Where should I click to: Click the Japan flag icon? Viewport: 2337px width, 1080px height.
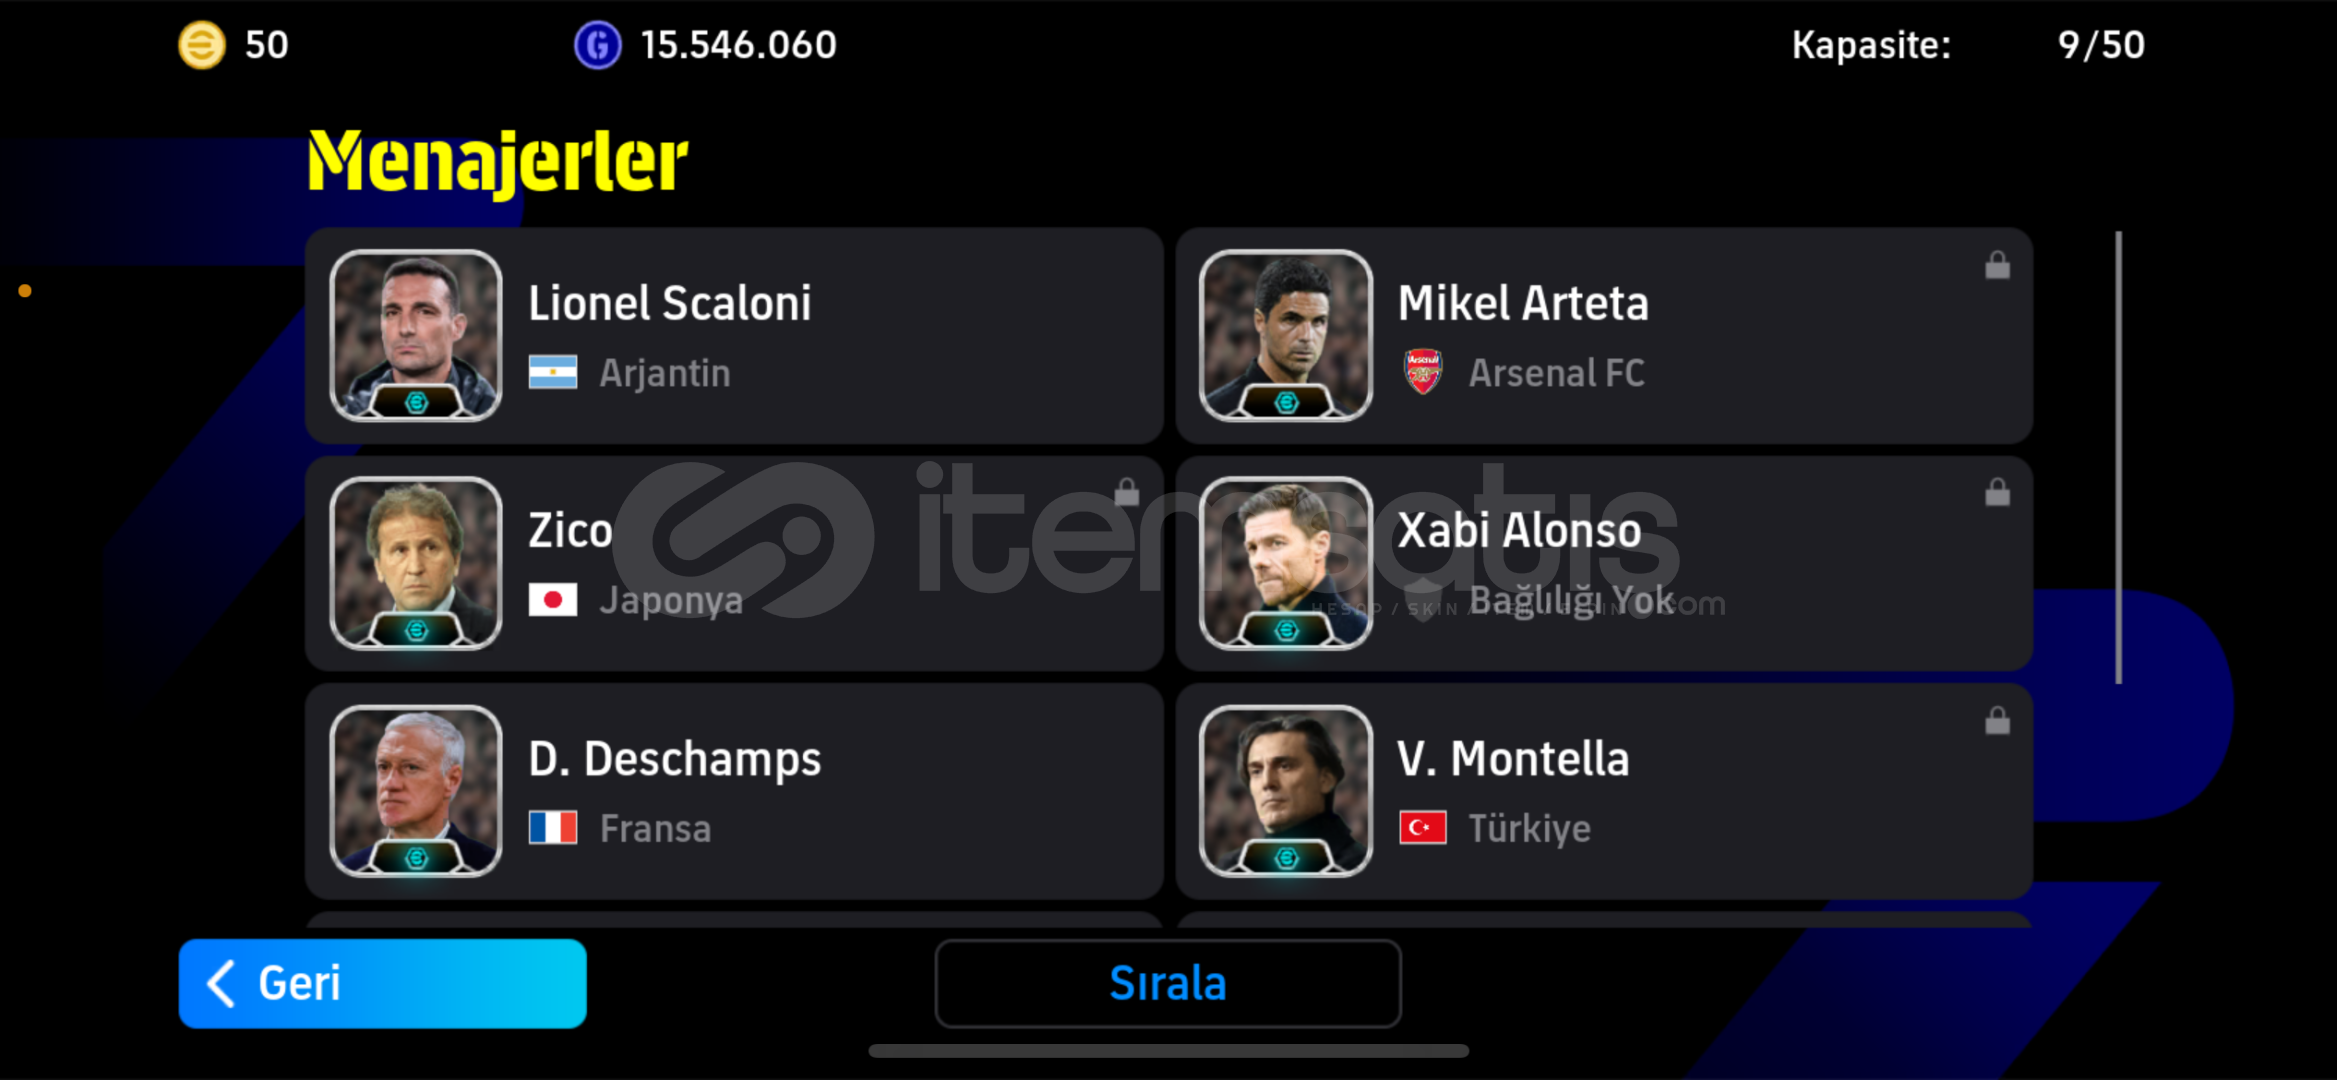point(553,600)
